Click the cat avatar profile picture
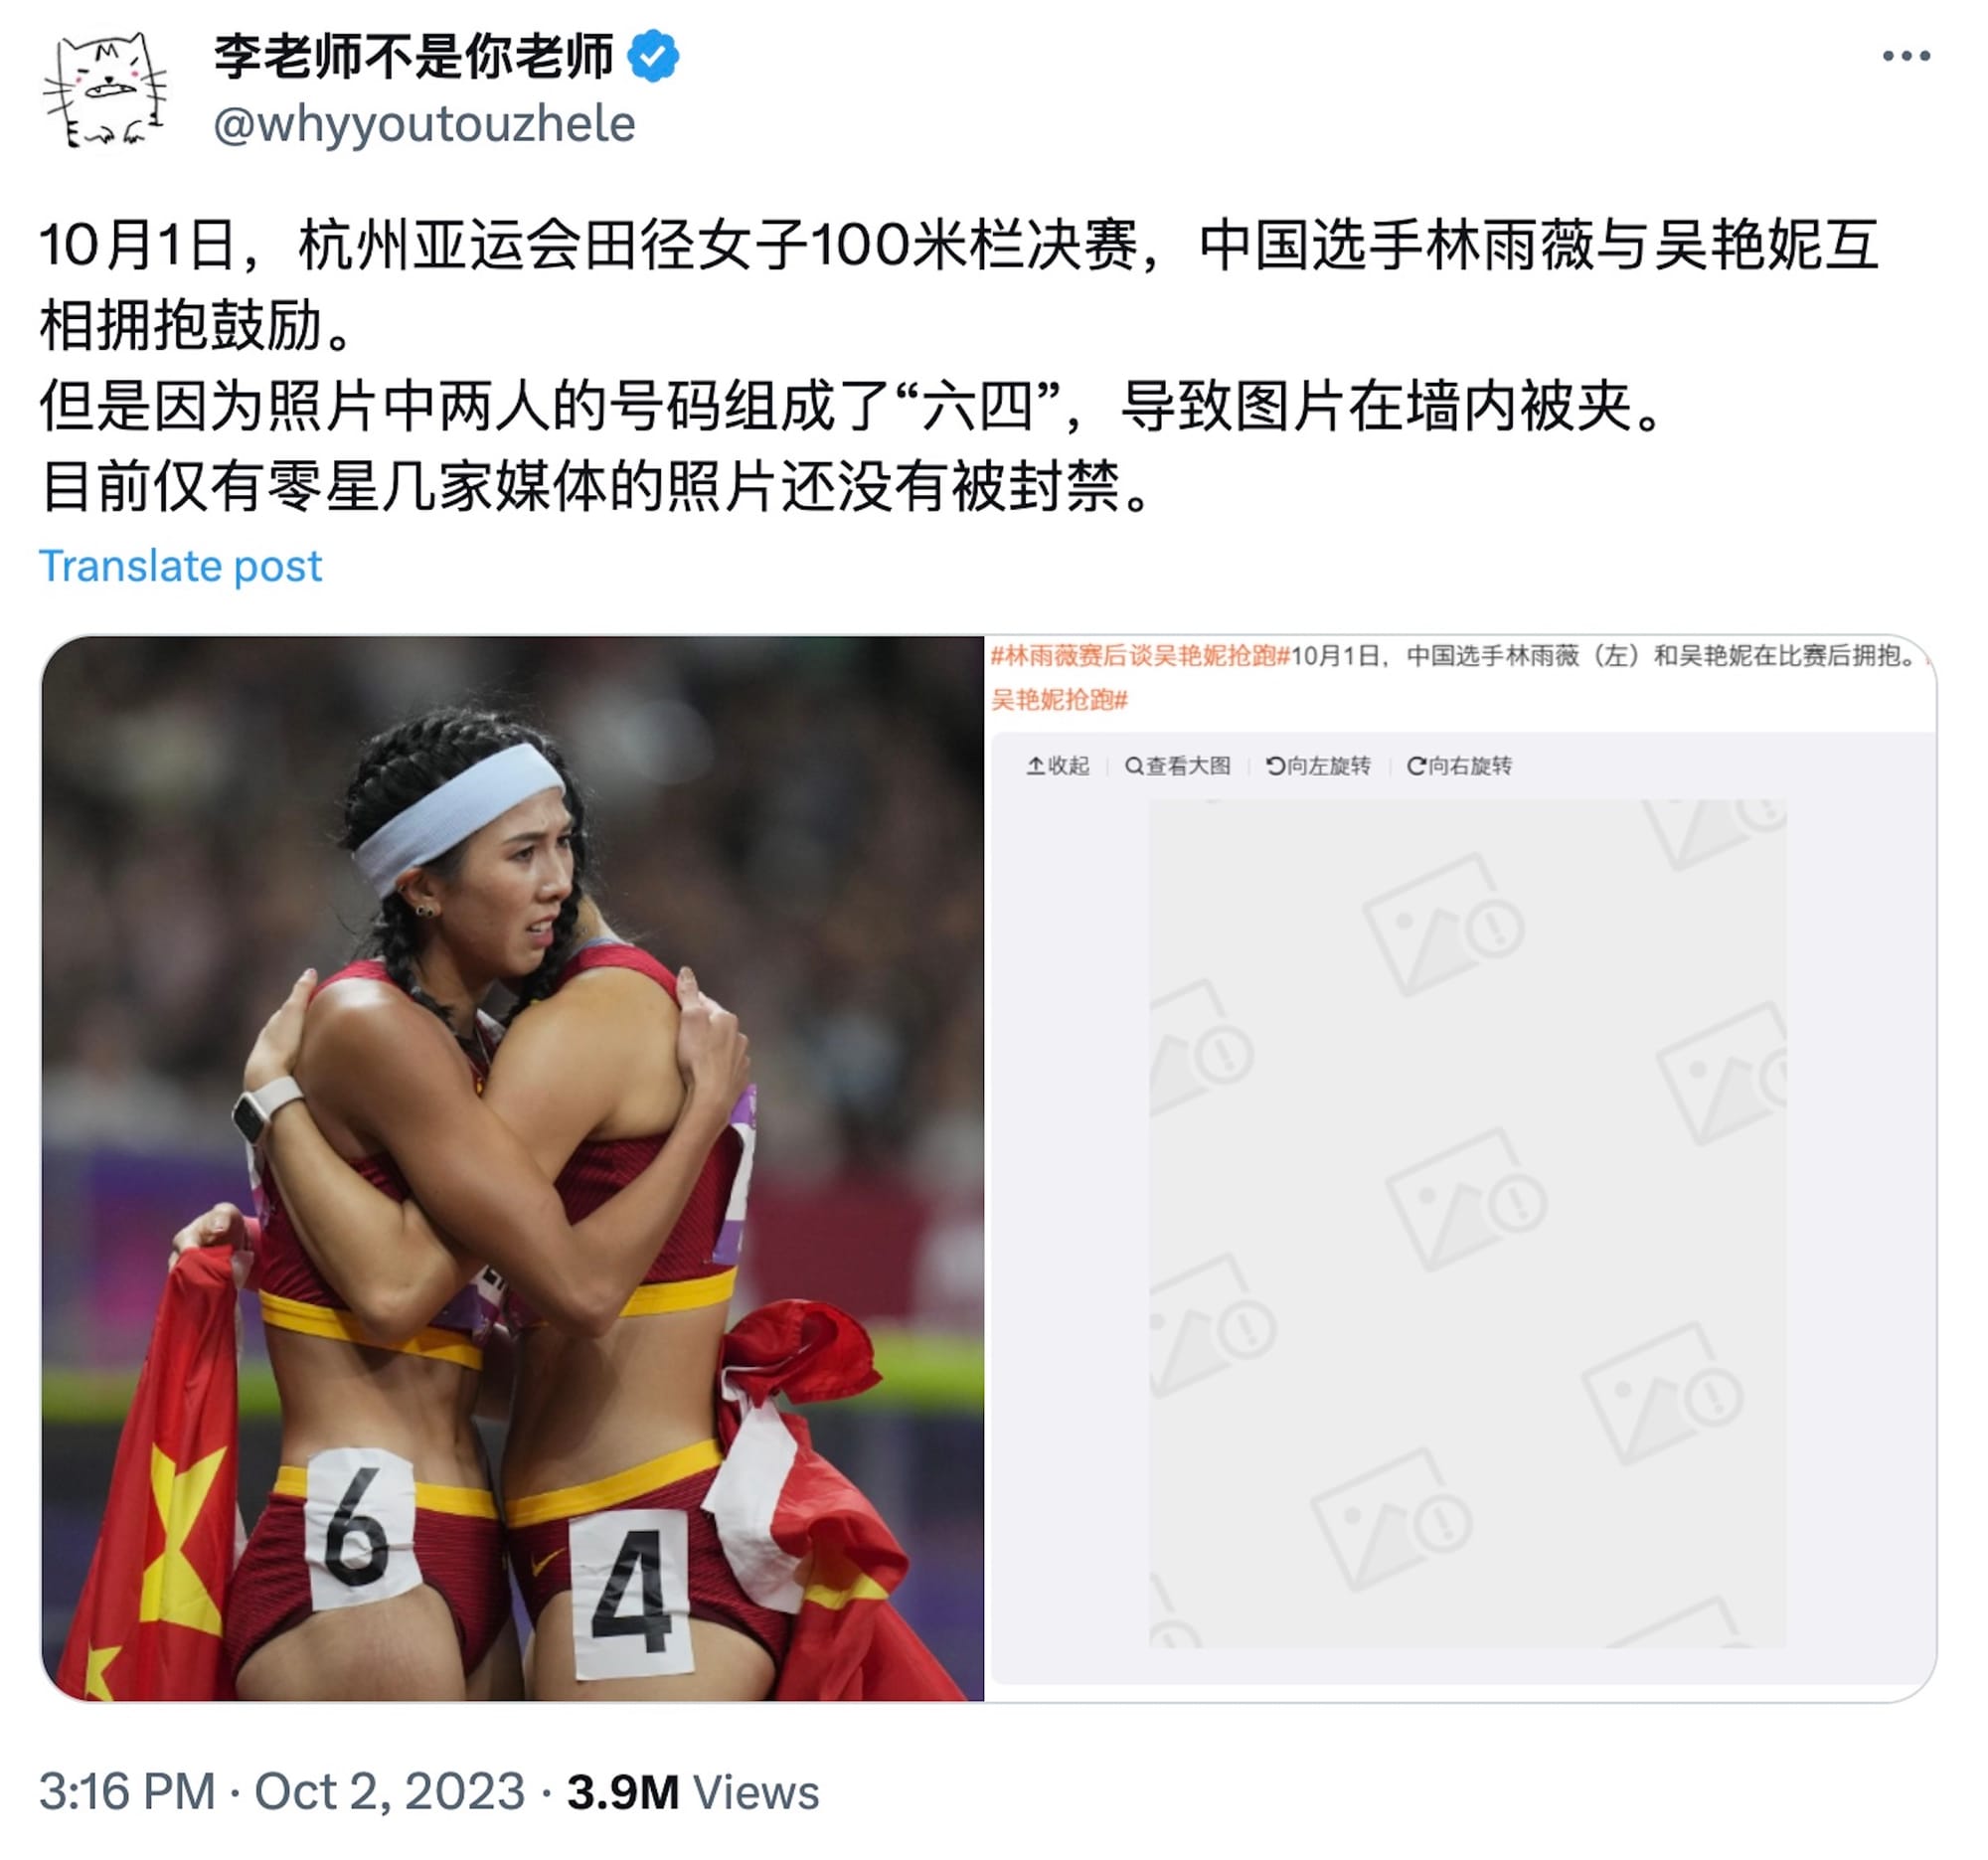Image resolution: width=1988 pixels, height=1860 pixels. pos(104,90)
